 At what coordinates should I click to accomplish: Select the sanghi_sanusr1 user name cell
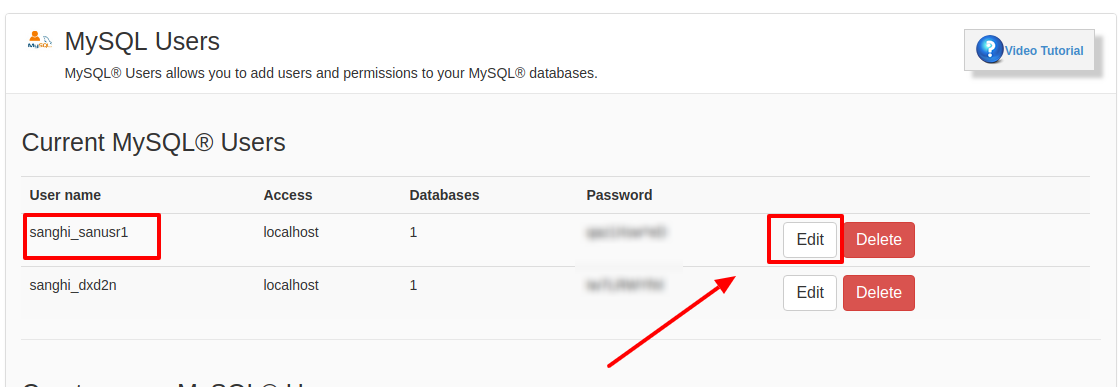78,232
